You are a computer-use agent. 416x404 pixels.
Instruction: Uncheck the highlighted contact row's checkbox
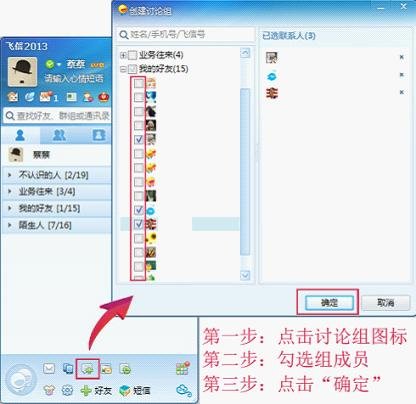[x=139, y=224]
